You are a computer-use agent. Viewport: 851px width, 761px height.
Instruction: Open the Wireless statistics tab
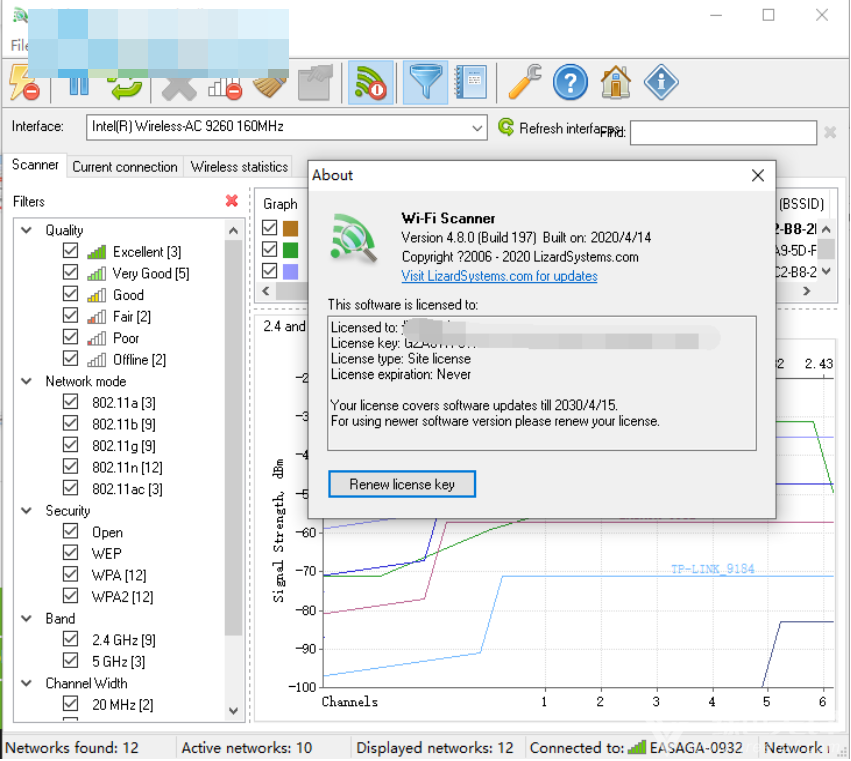pos(239,167)
